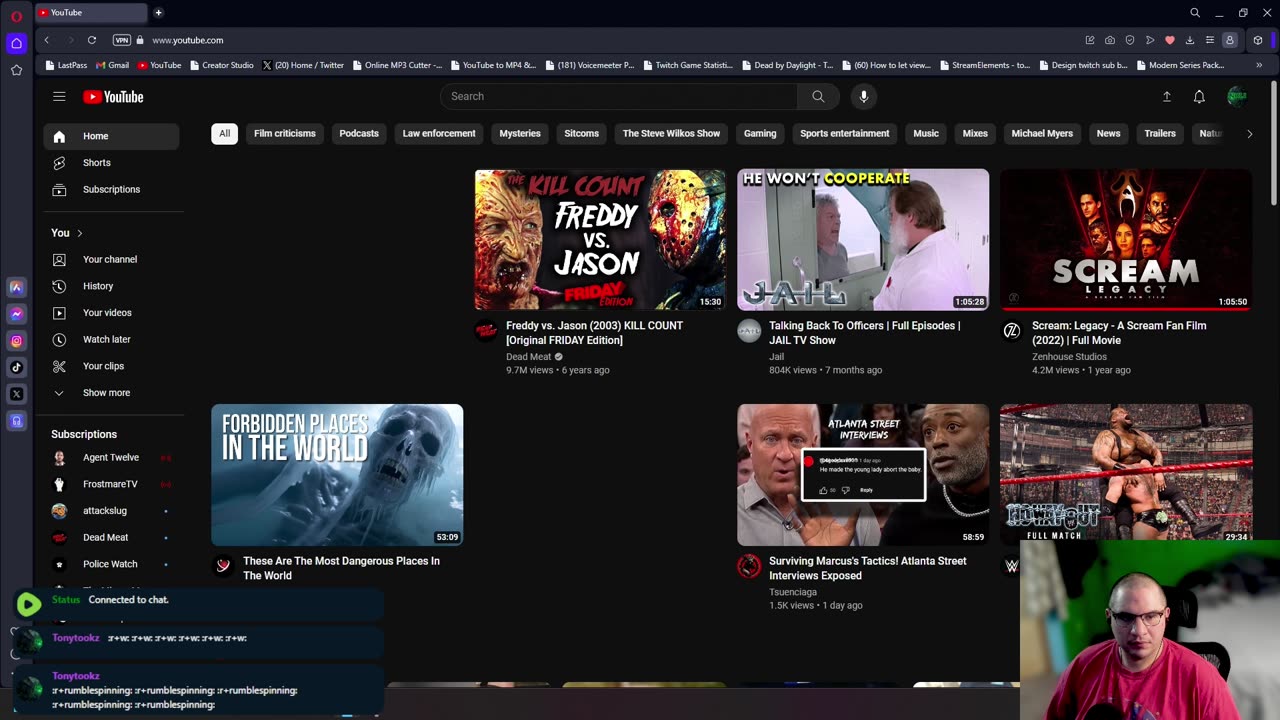Screen dimensions: 1280x720
Task: Open a new tab with plus button
Action: click(158, 12)
